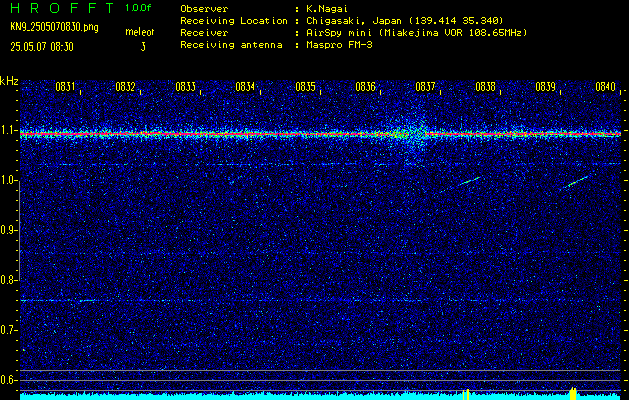Viewport: 629px width, 400px height.
Task: Click the Observer field label
Action: (x=204, y=8)
